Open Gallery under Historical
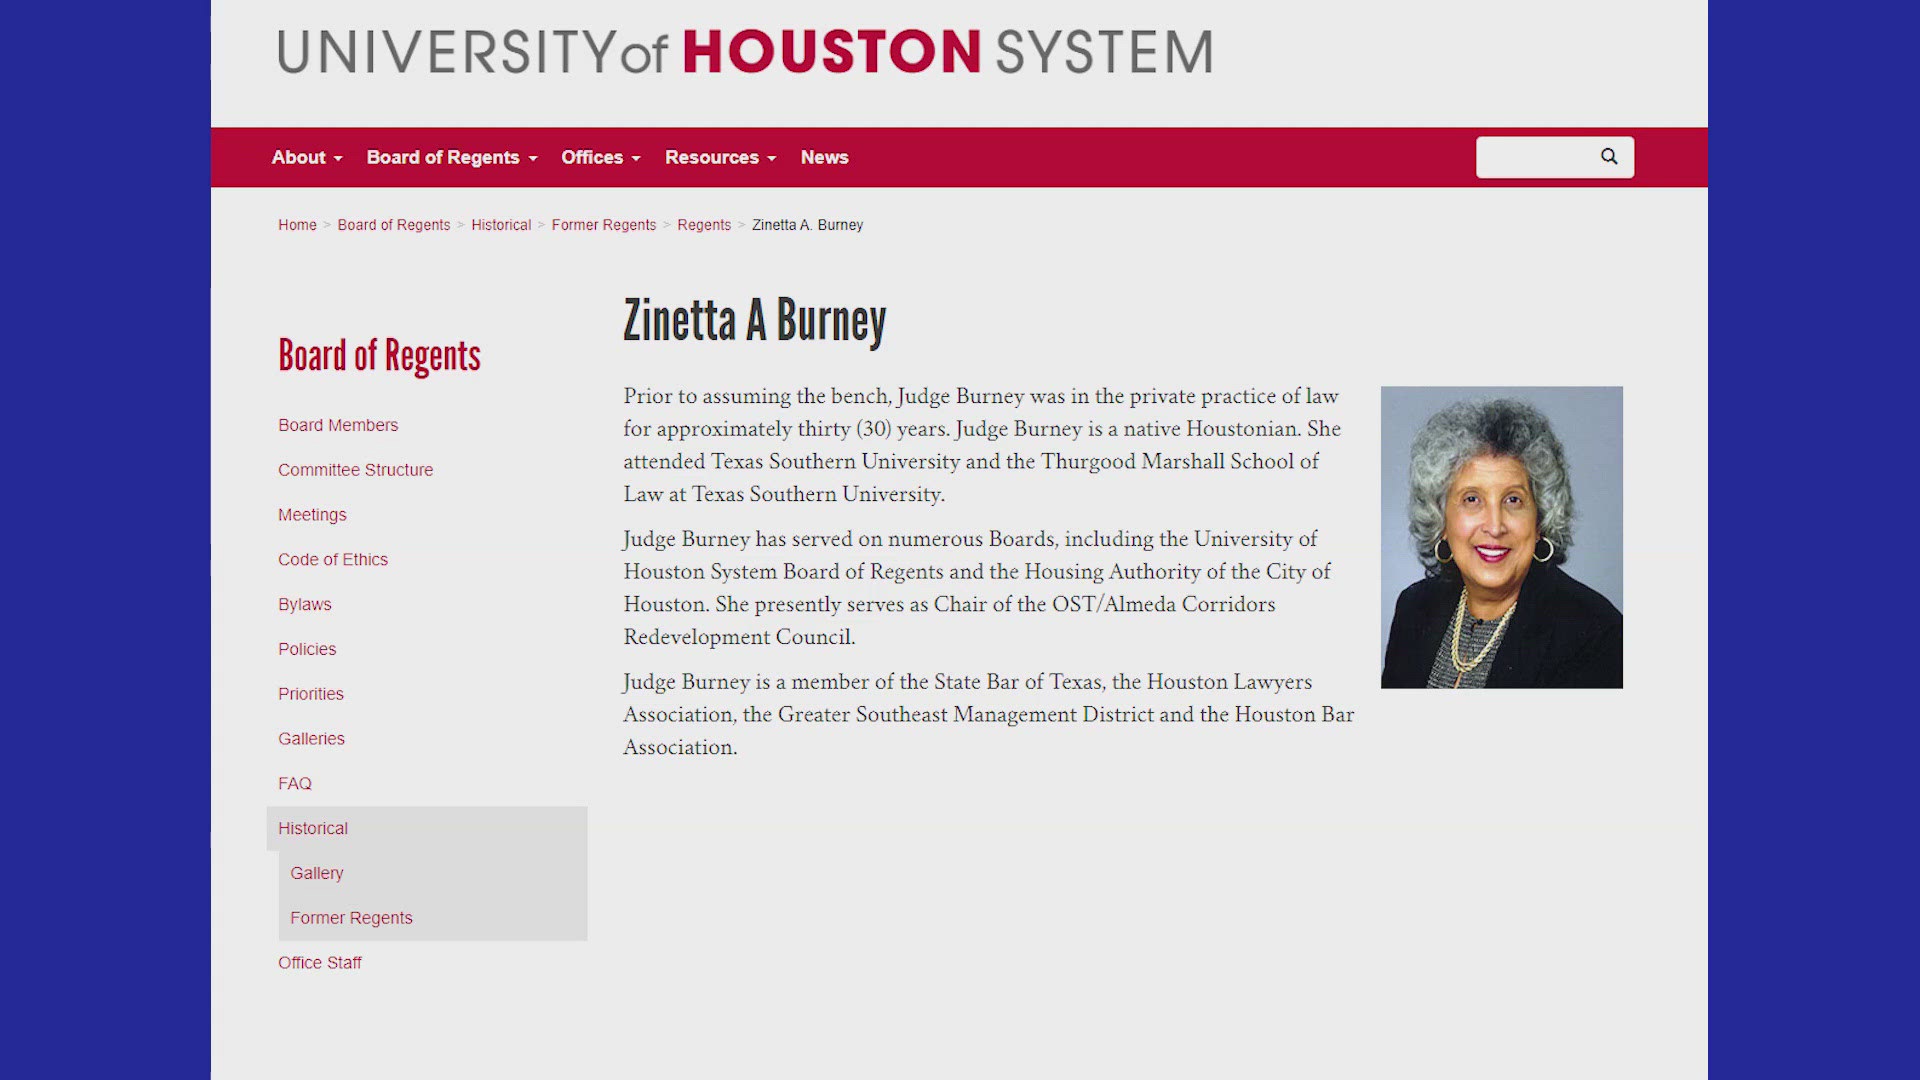This screenshot has width=1920, height=1080. pos(317,873)
